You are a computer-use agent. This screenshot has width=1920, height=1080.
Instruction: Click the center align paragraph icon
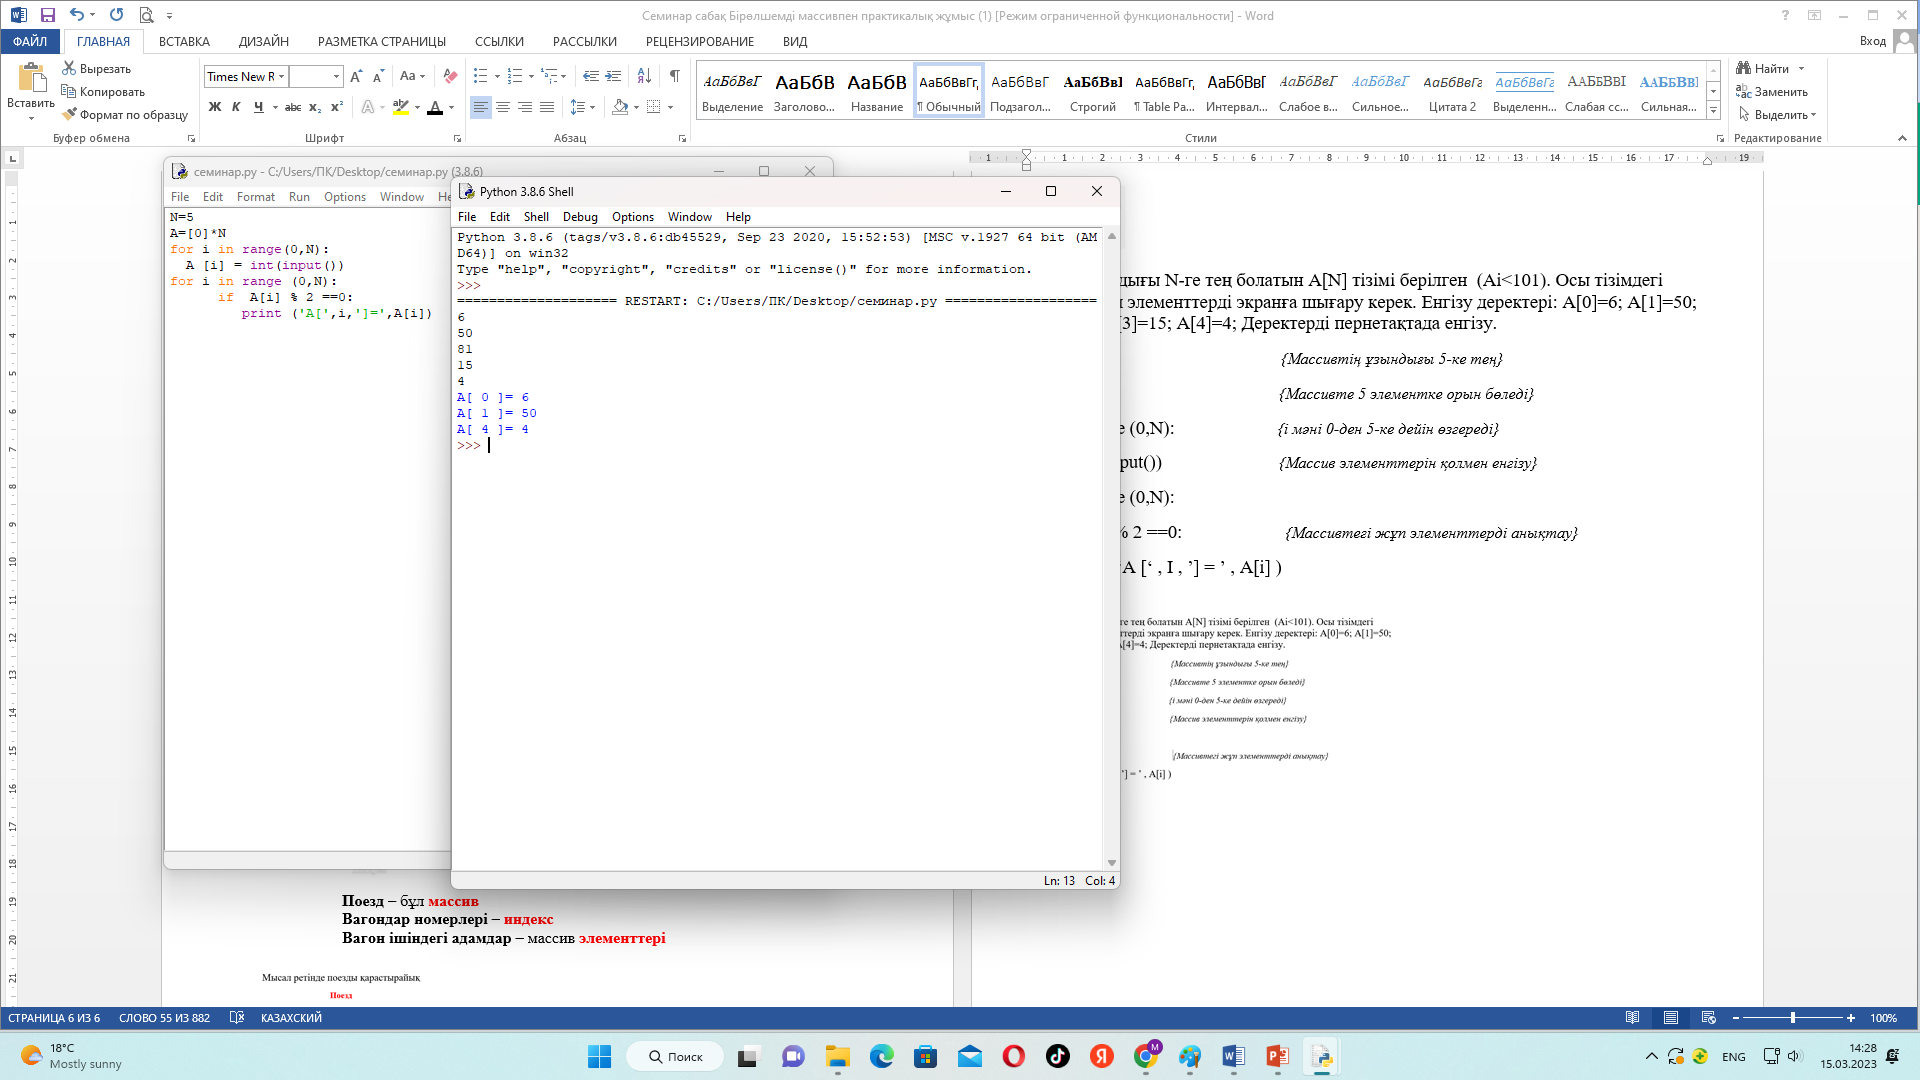pos(503,107)
